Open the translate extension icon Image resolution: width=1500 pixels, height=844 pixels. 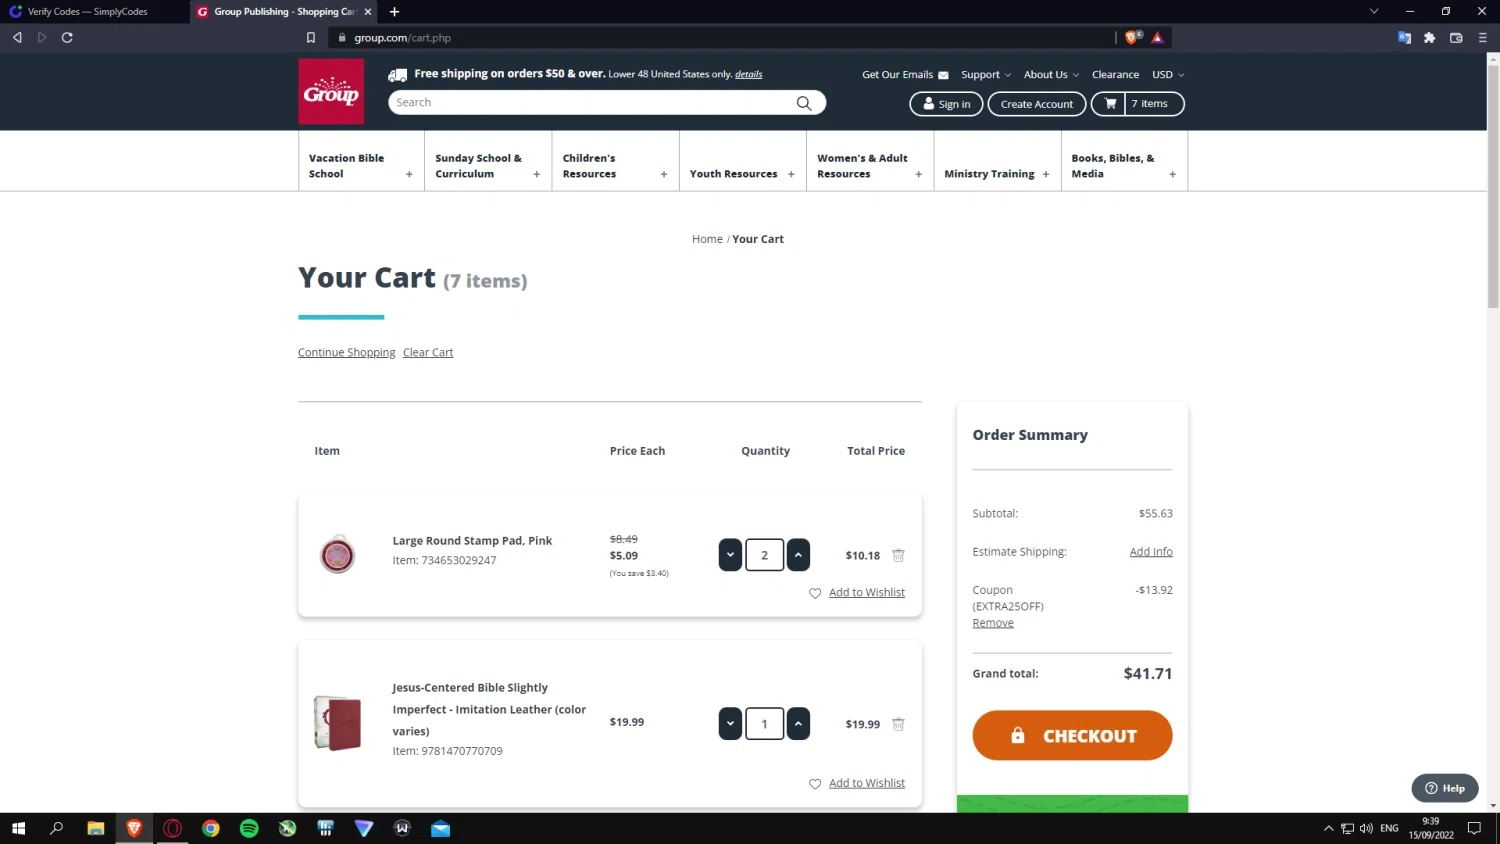[x=1404, y=38]
